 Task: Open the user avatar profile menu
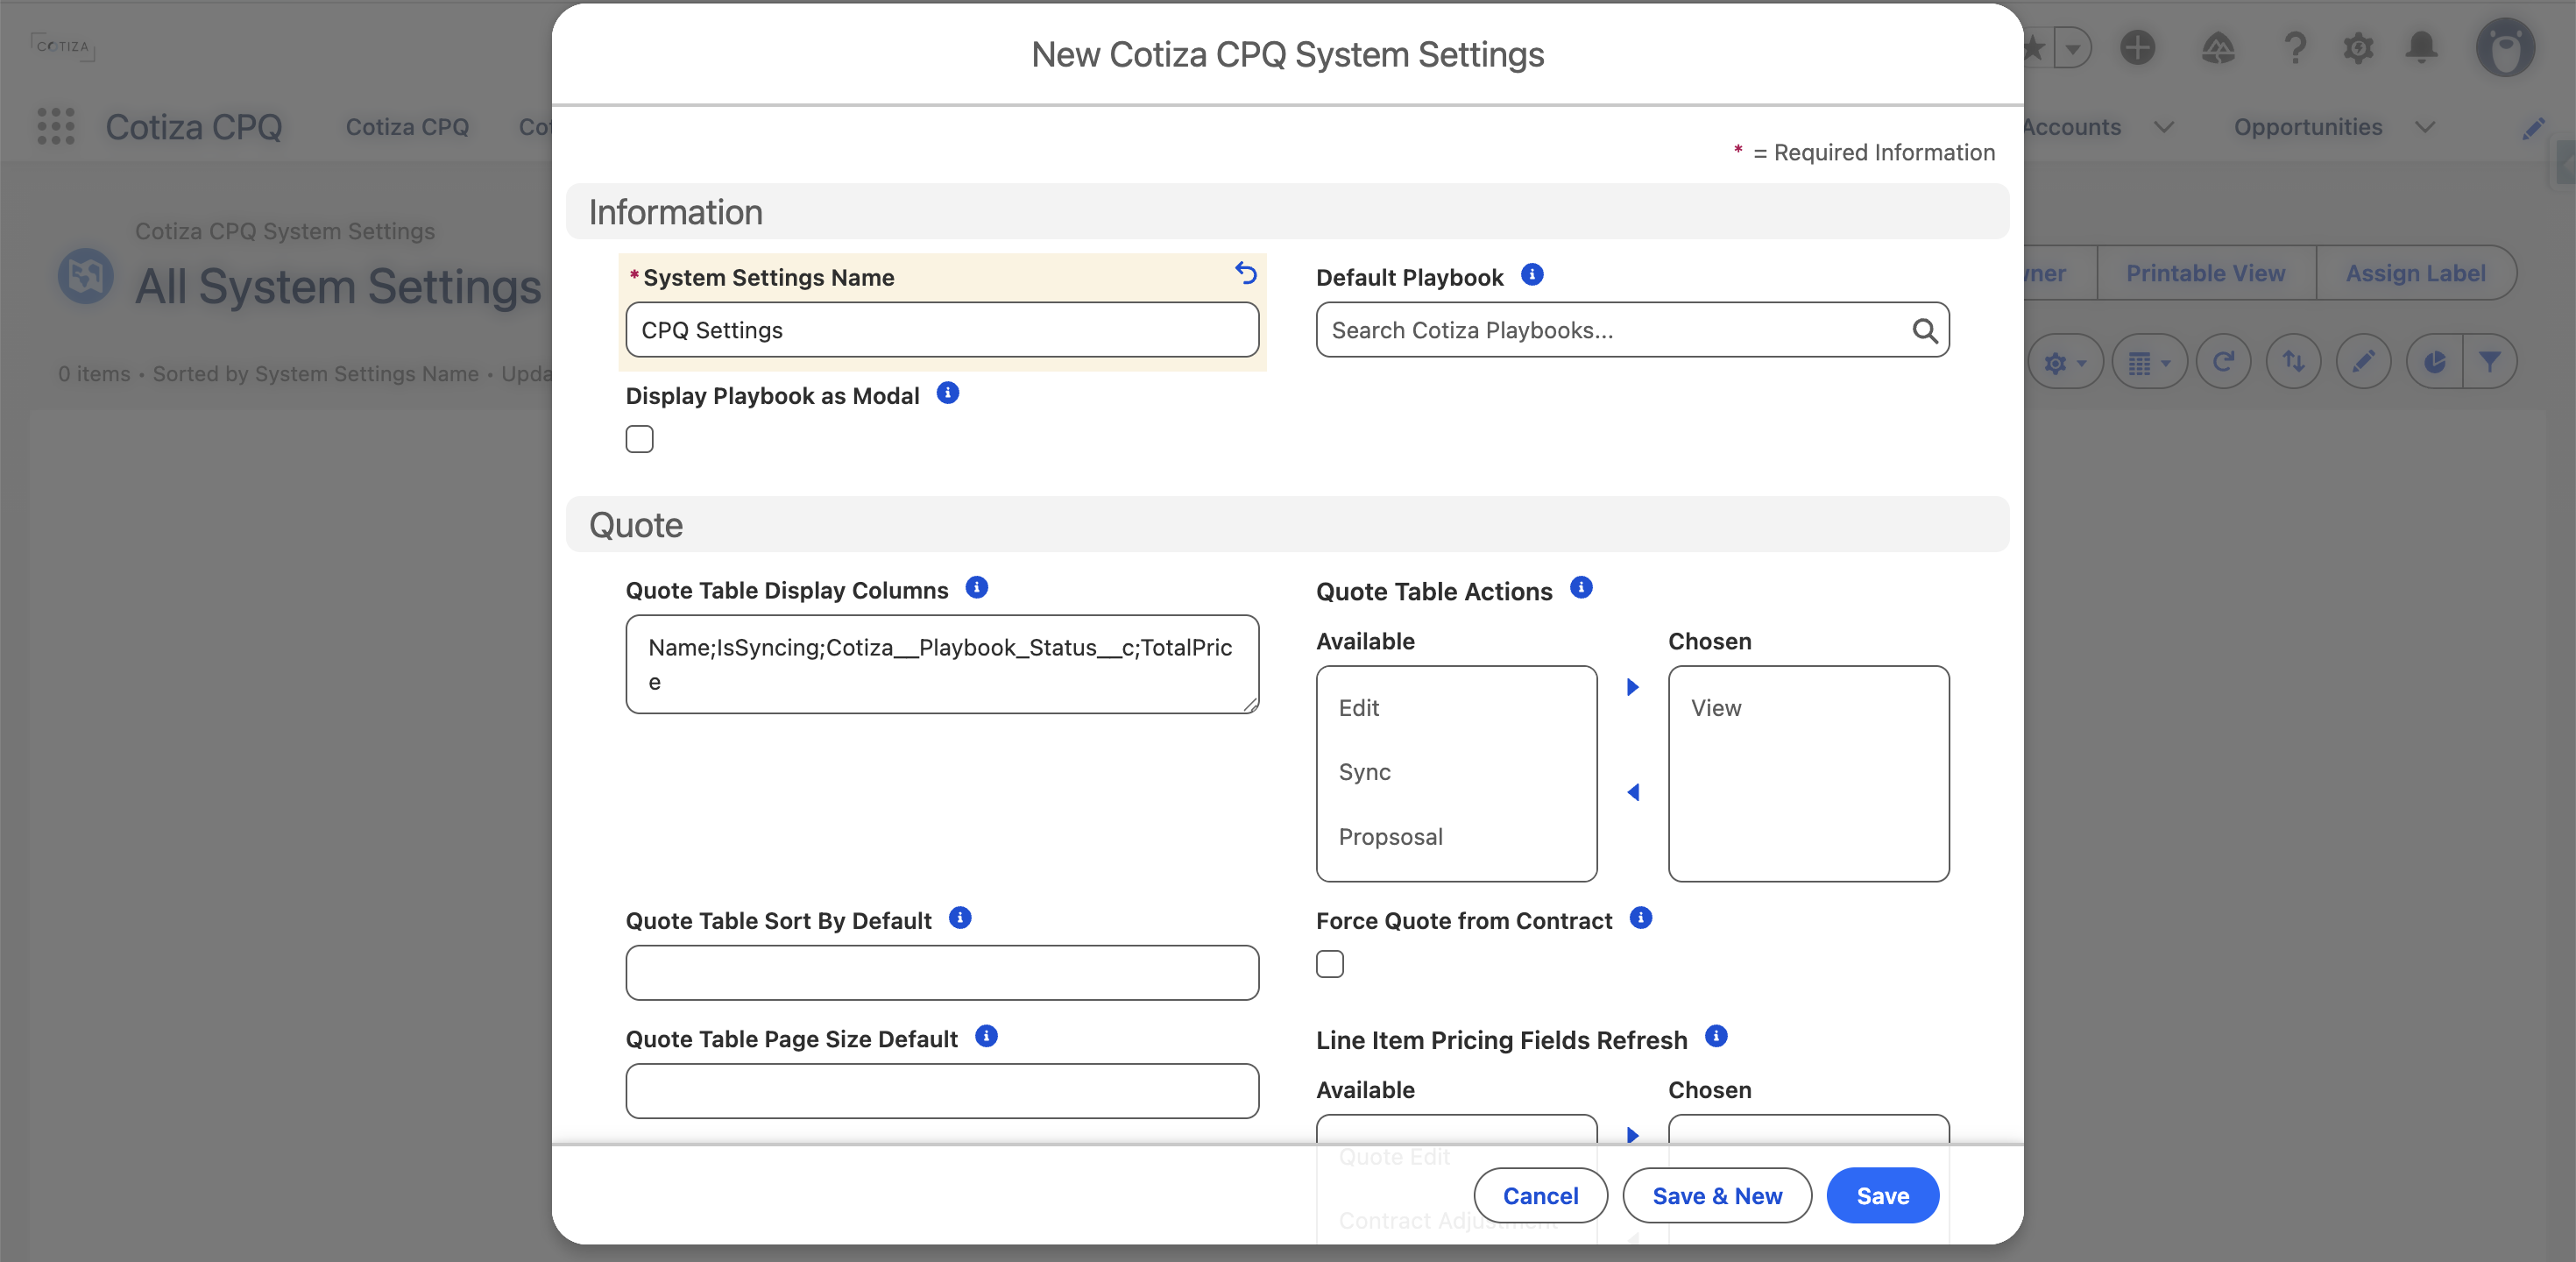[2505, 47]
